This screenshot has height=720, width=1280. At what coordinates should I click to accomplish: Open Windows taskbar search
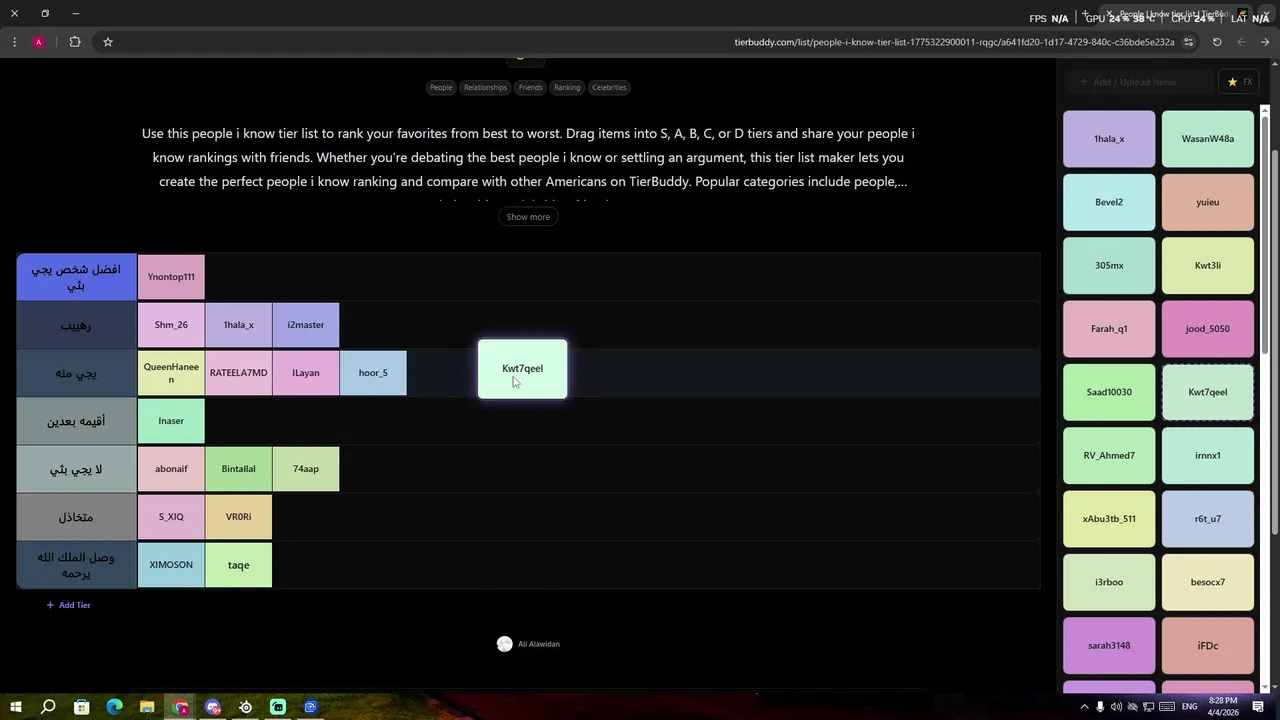pos(48,707)
